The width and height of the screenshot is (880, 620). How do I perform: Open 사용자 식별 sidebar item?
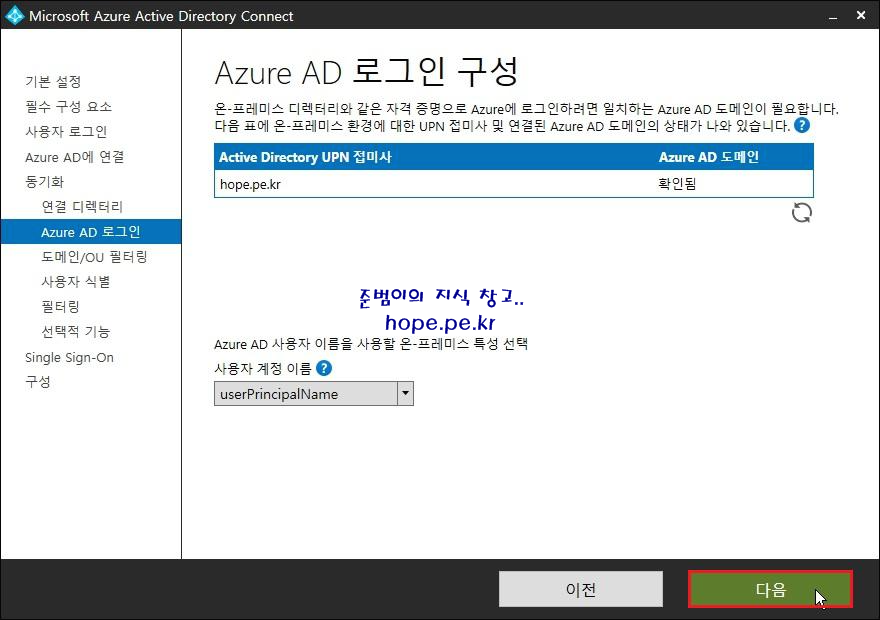click(76, 282)
